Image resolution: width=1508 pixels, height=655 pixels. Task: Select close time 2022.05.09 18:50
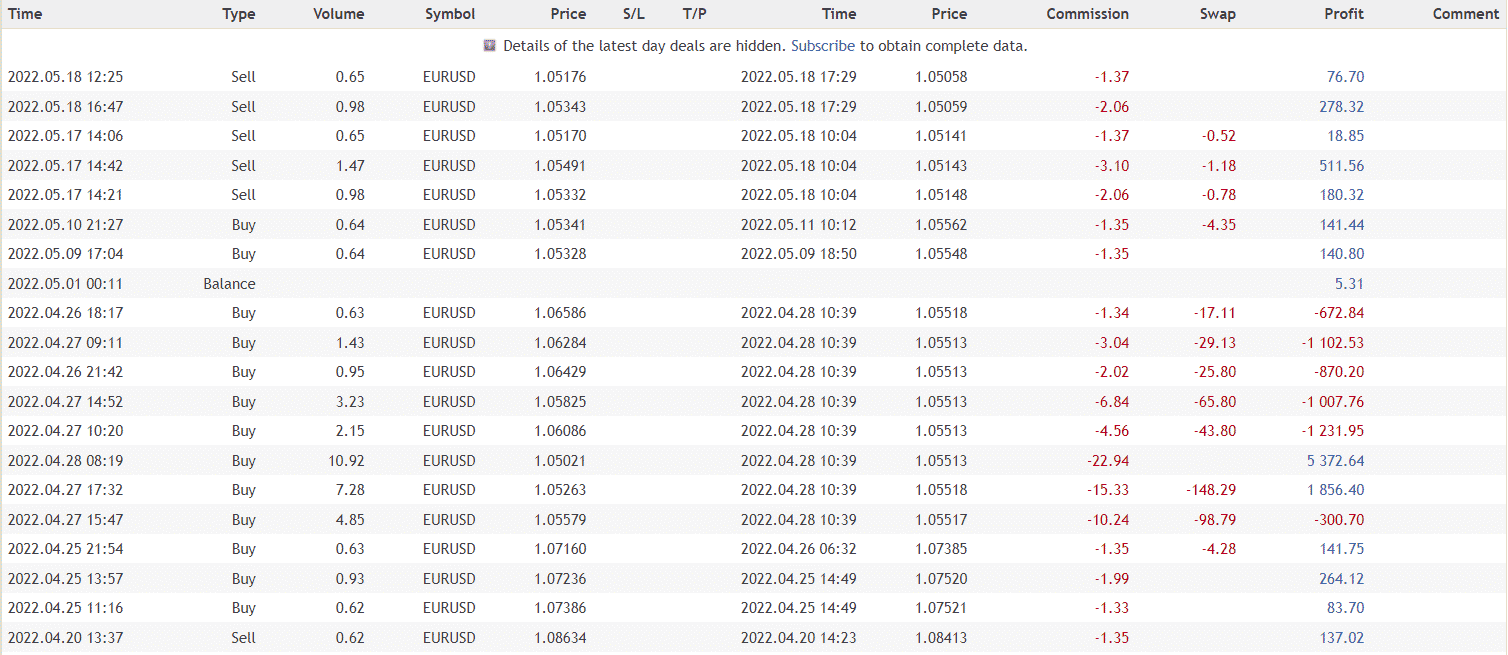(799, 254)
